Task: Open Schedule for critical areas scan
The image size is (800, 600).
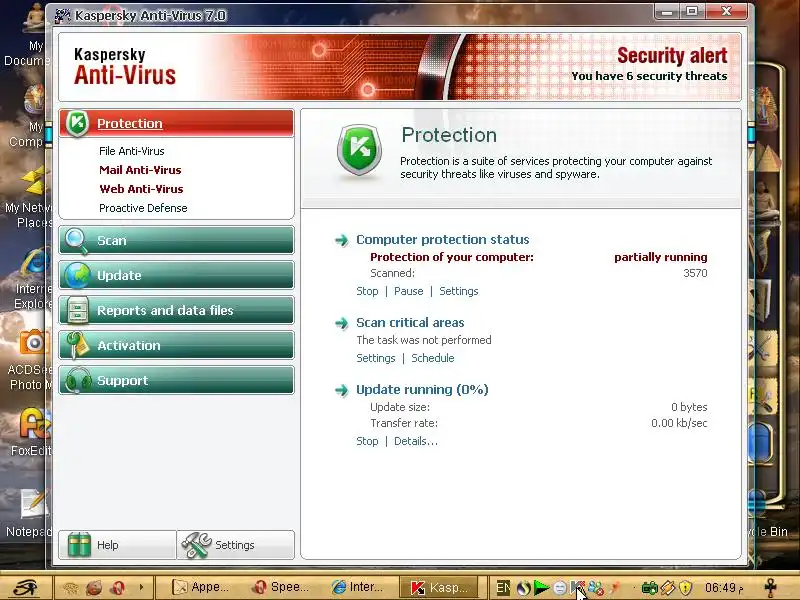Action: click(x=433, y=358)
